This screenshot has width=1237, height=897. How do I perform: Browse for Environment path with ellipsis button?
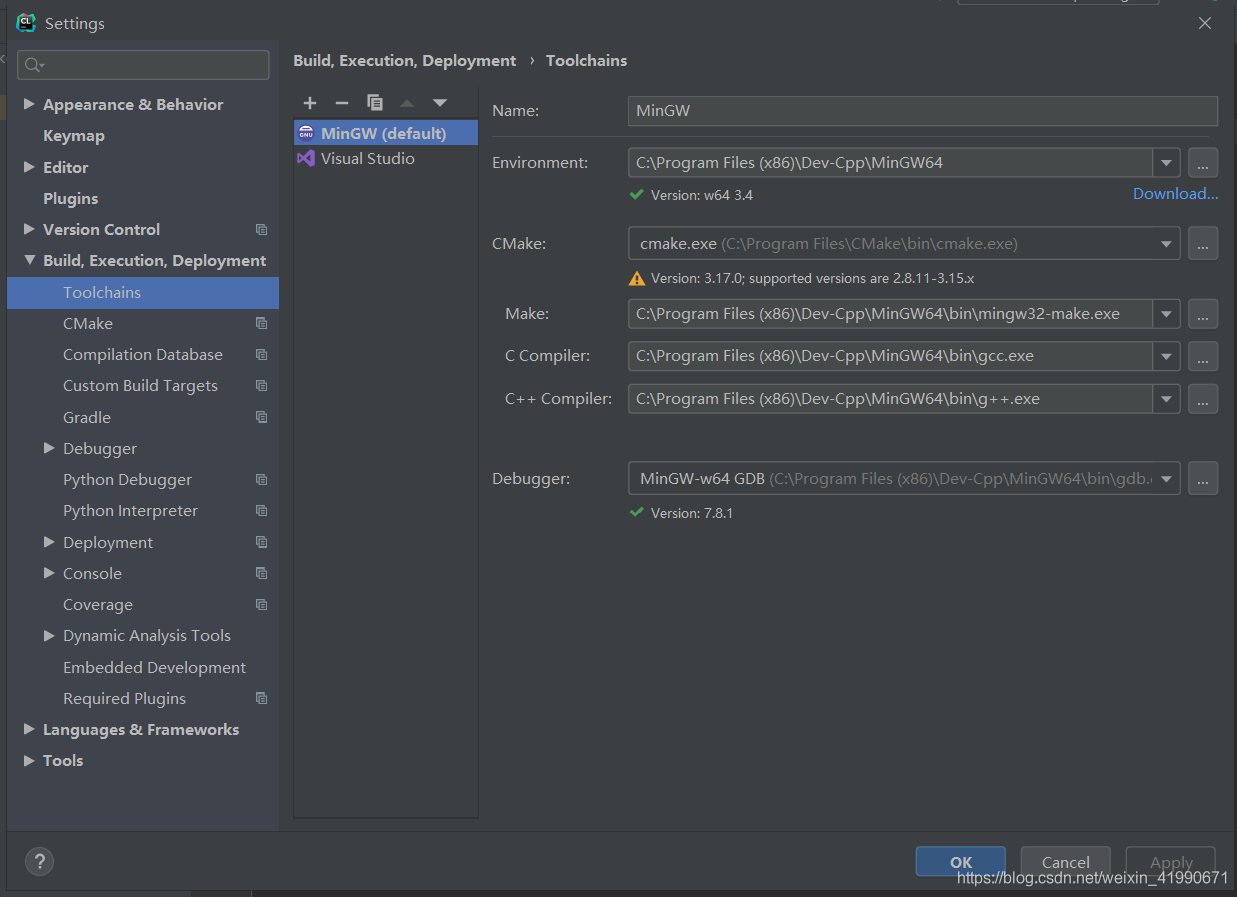pos(1203,163)
